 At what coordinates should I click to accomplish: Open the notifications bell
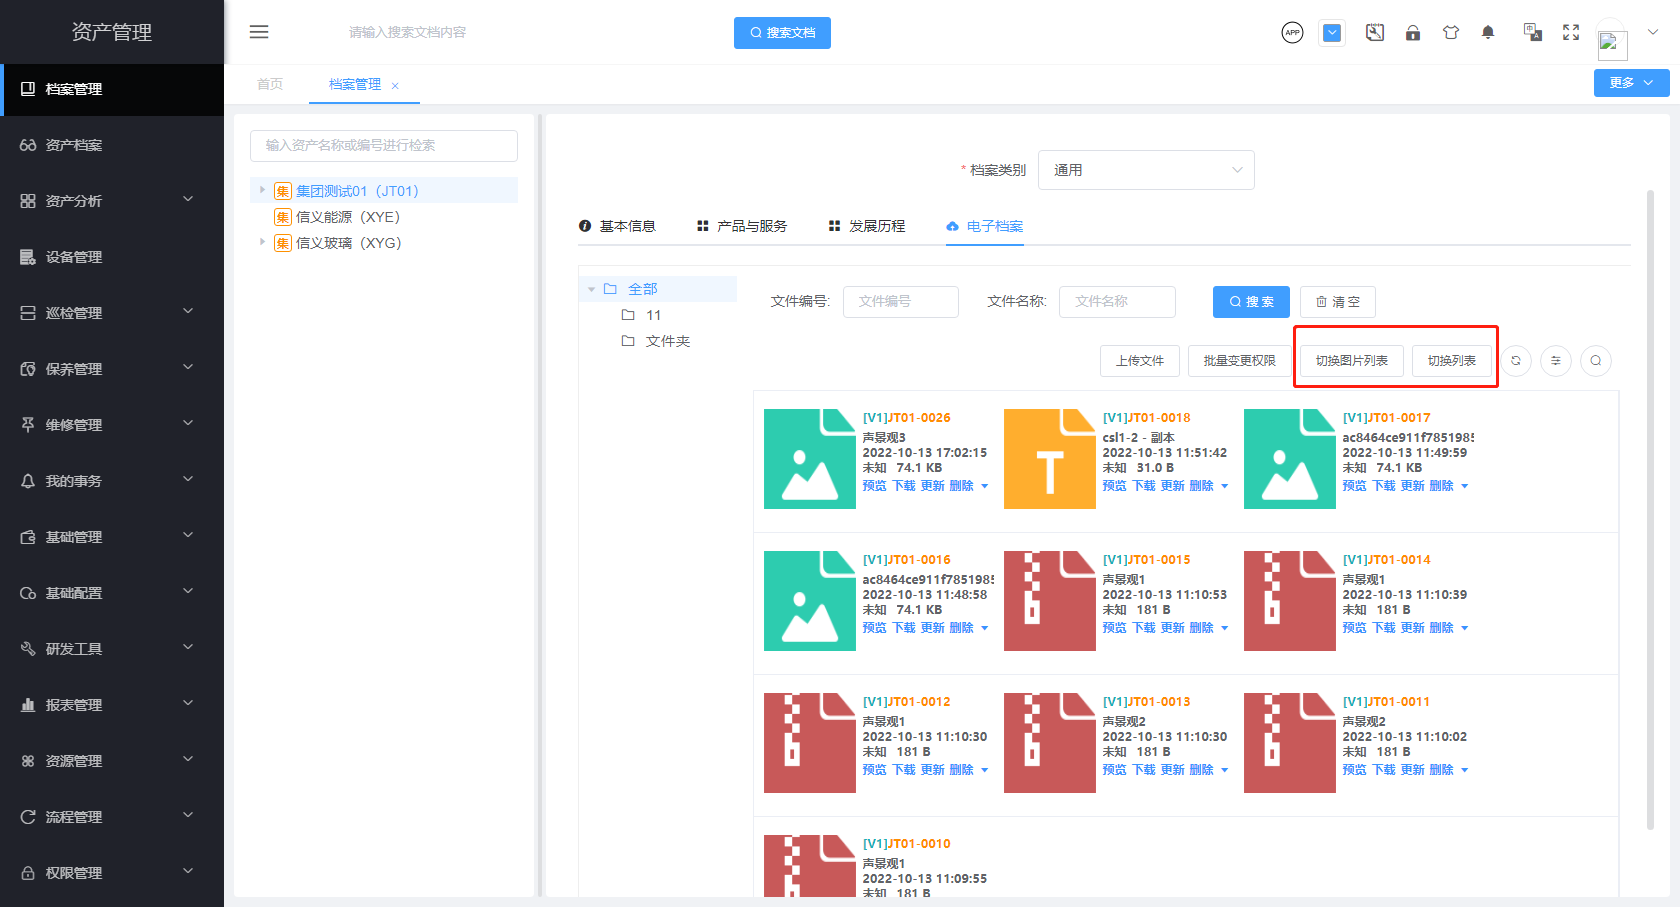[x=1488, y=33]
